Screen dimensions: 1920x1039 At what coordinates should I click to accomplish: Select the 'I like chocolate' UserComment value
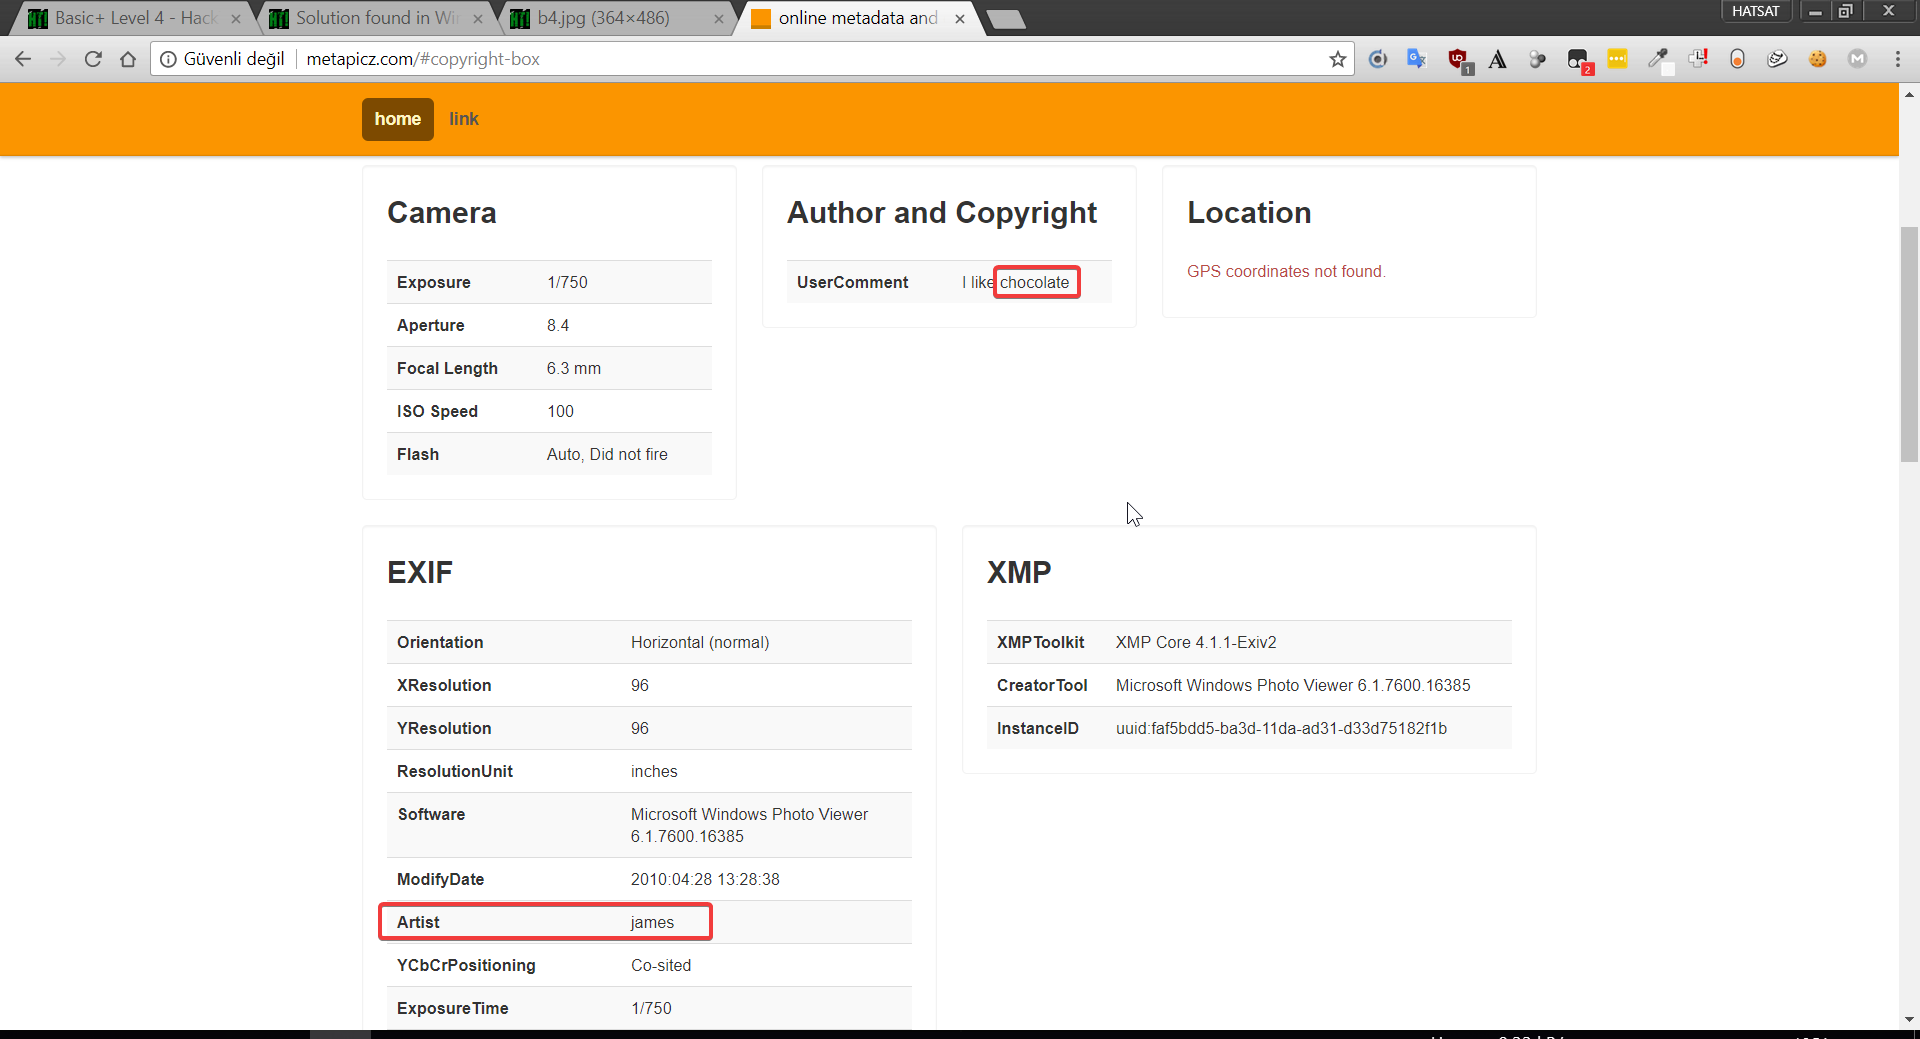(1016, 282)
